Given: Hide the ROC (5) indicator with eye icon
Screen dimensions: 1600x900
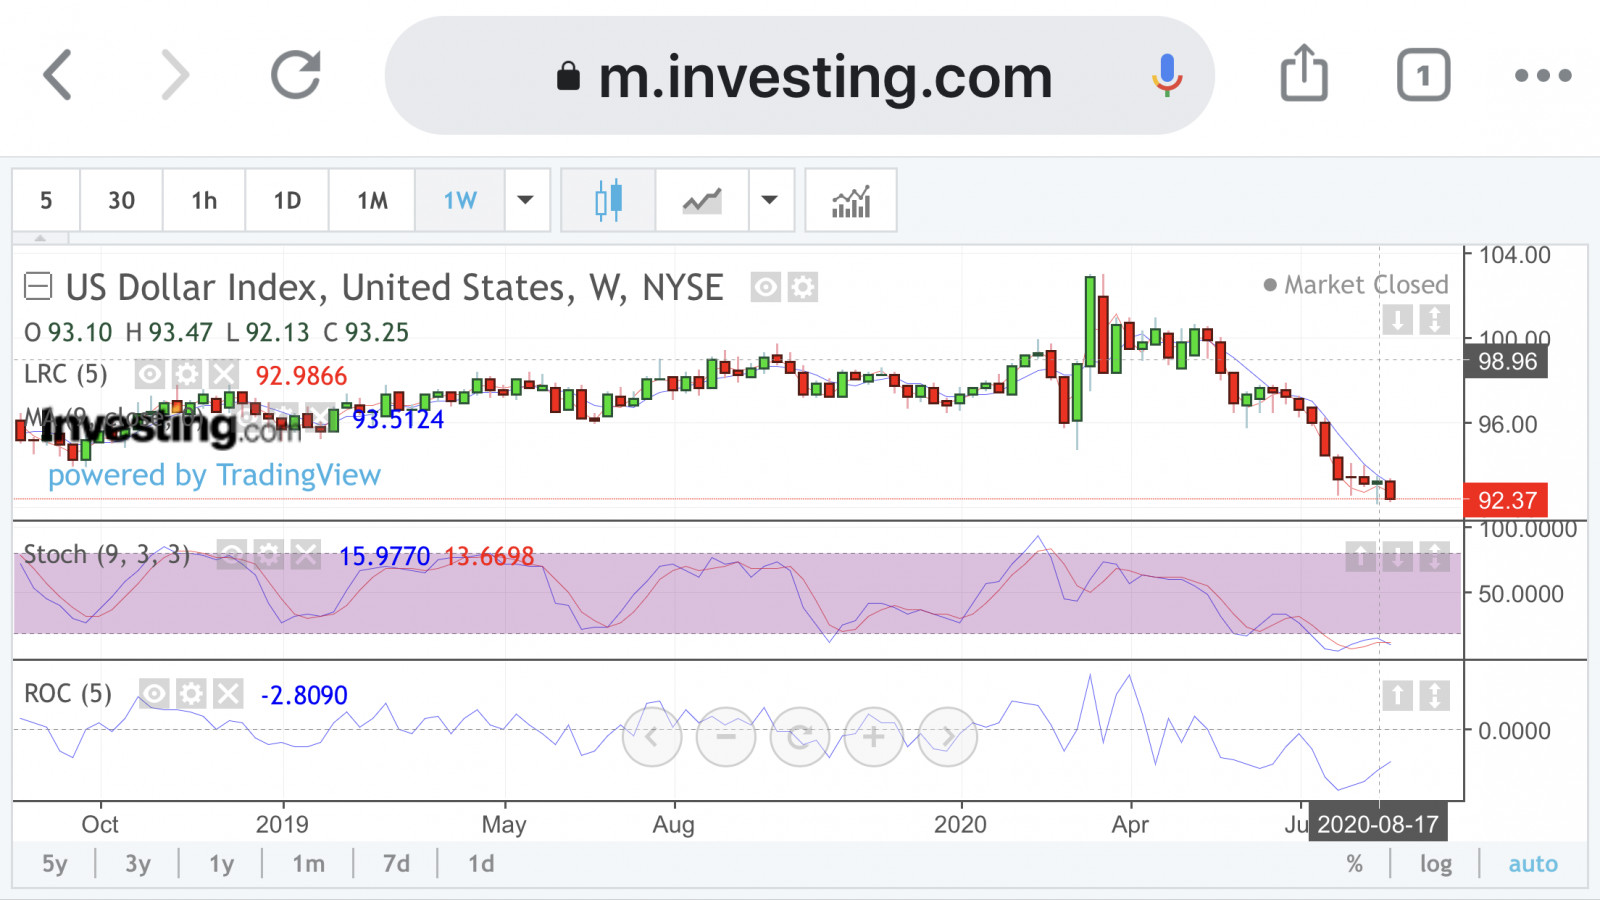Looking at the screenshot, I should (x=154, y=693).
